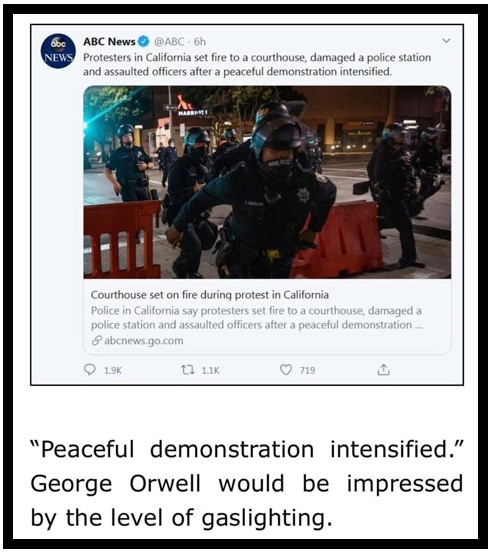Image resolution: width=494 pixels, height=552 pixels.
Task: Click the article description Police in California say
Action: tap(256, 318)
